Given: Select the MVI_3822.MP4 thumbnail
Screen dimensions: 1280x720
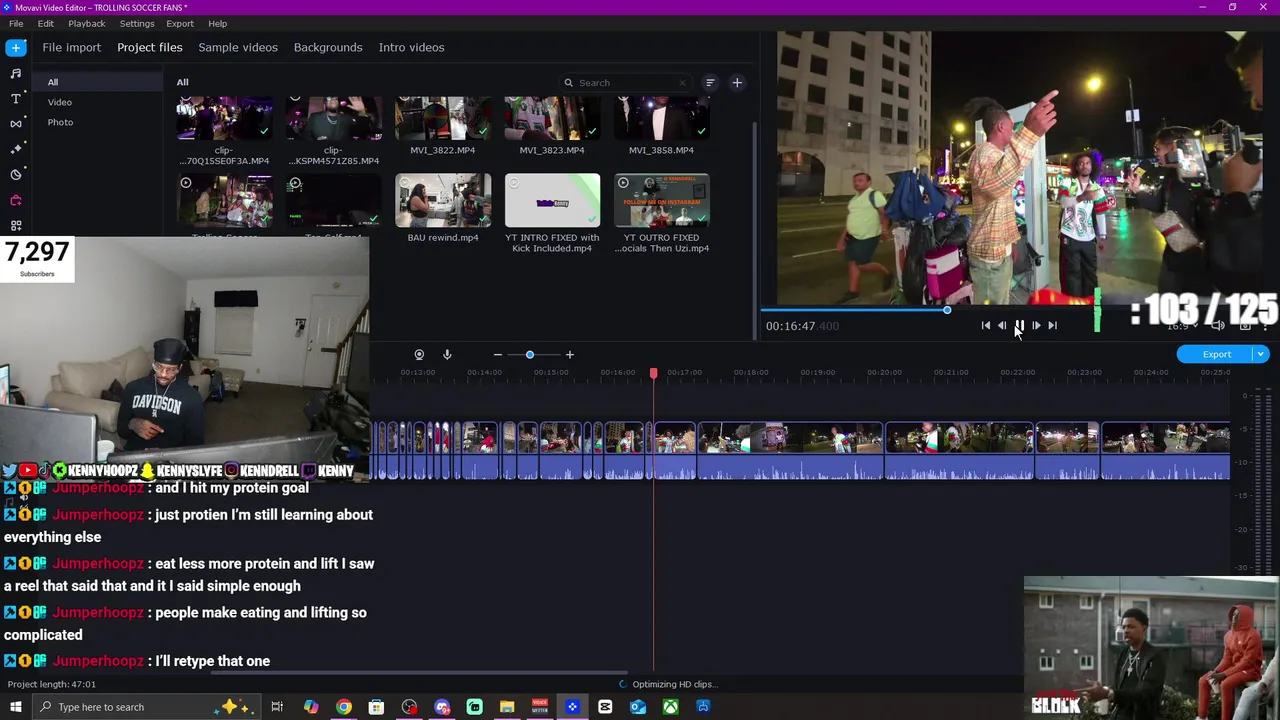Looking at the screenshot, I should click(x=442, y=119).
